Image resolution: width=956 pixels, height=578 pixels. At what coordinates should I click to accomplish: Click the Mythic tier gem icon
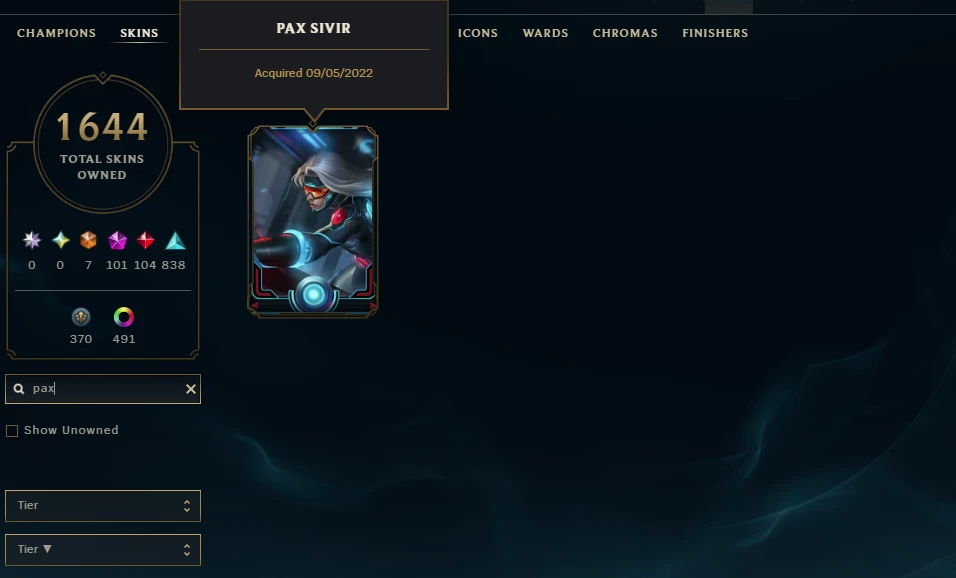pyautogui.click(x=60, y=240)
